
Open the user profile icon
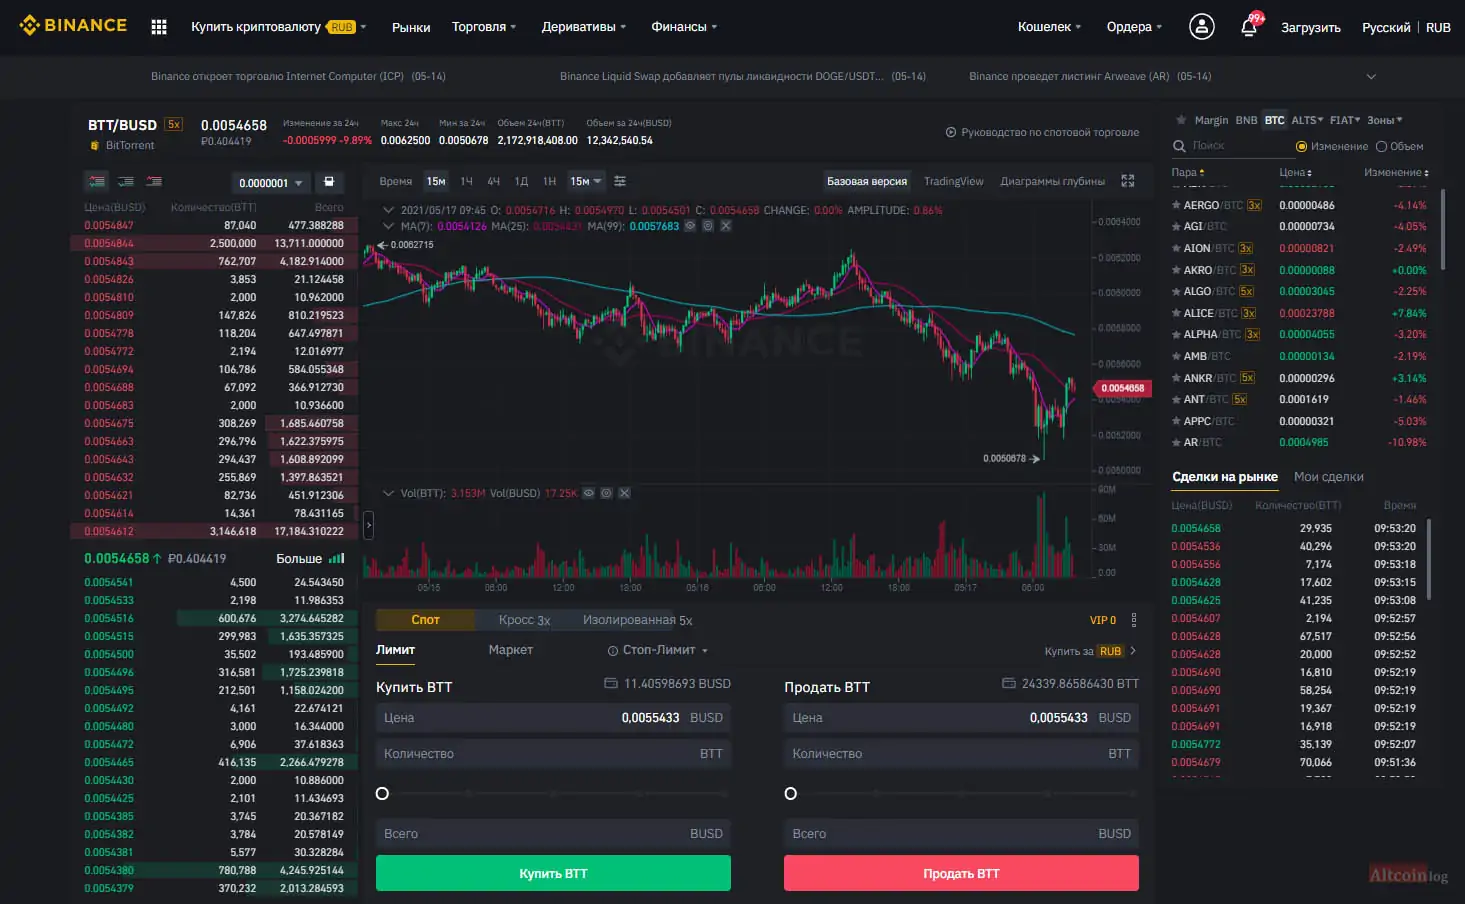tap(1202, 27)
